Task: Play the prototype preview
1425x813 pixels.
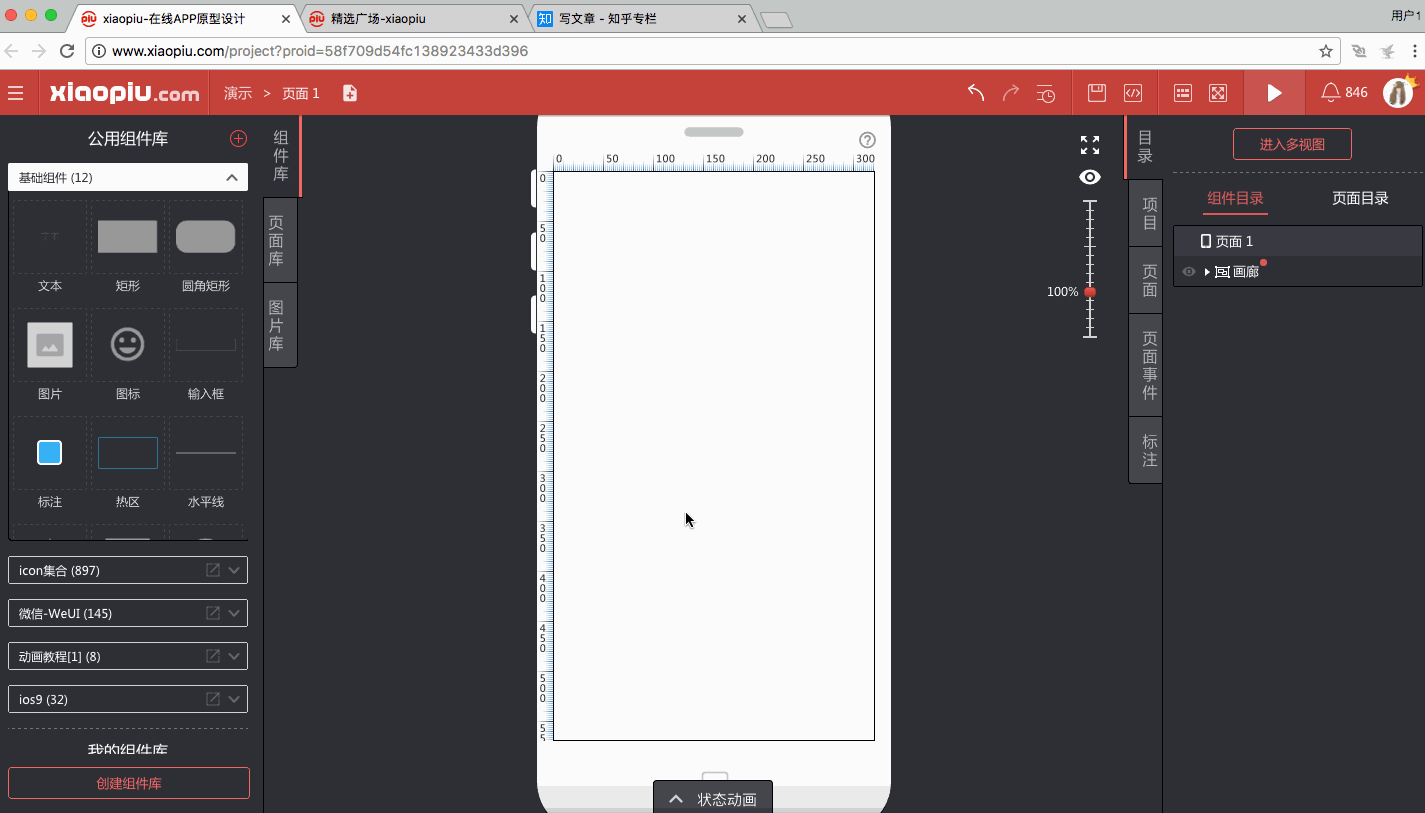Action: pos(1274,93)
